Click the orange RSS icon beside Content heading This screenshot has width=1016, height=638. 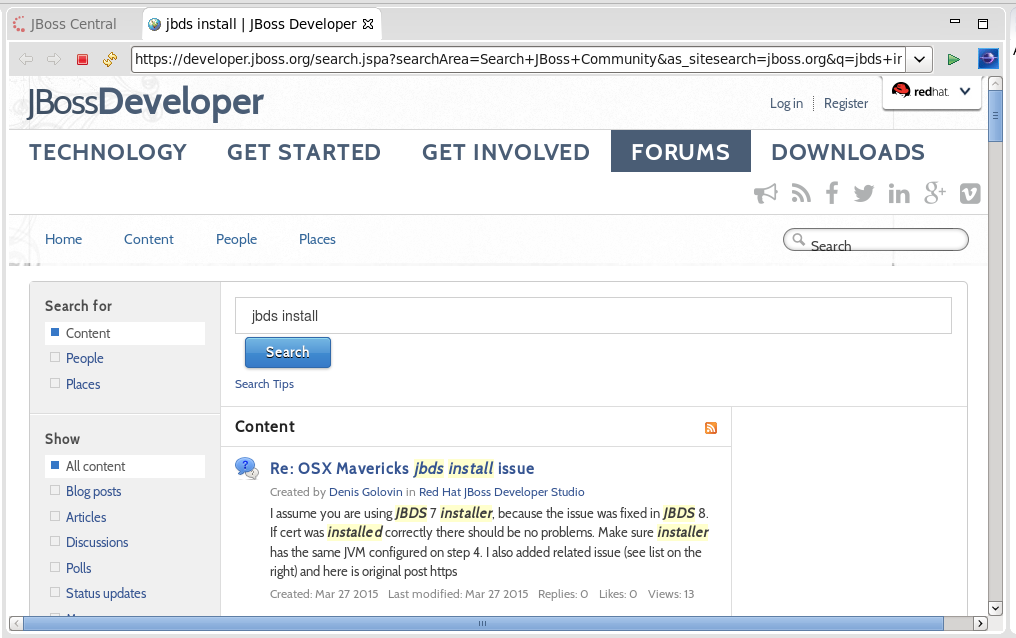pyautogui.click(x=711, y=427)
